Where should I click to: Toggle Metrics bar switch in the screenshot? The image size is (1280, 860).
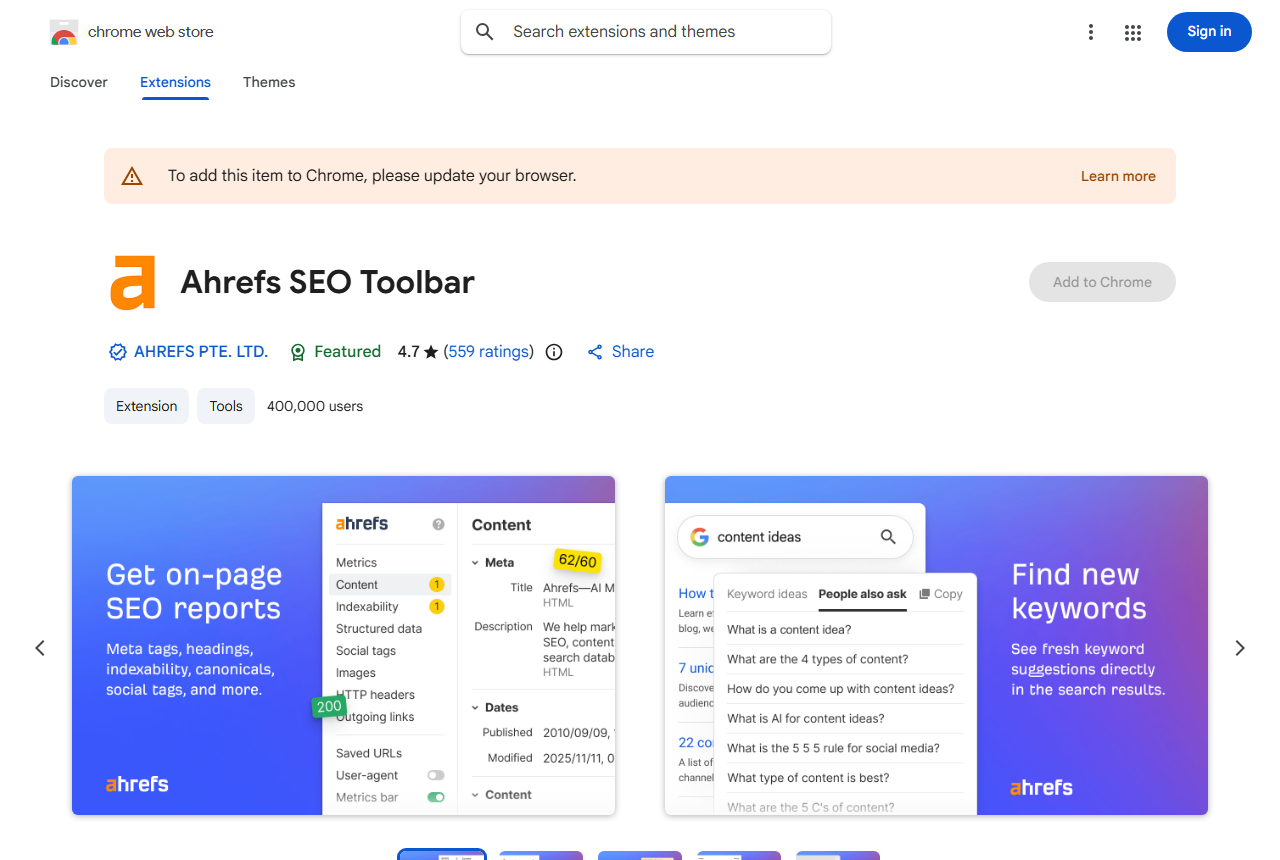(436, 797)
